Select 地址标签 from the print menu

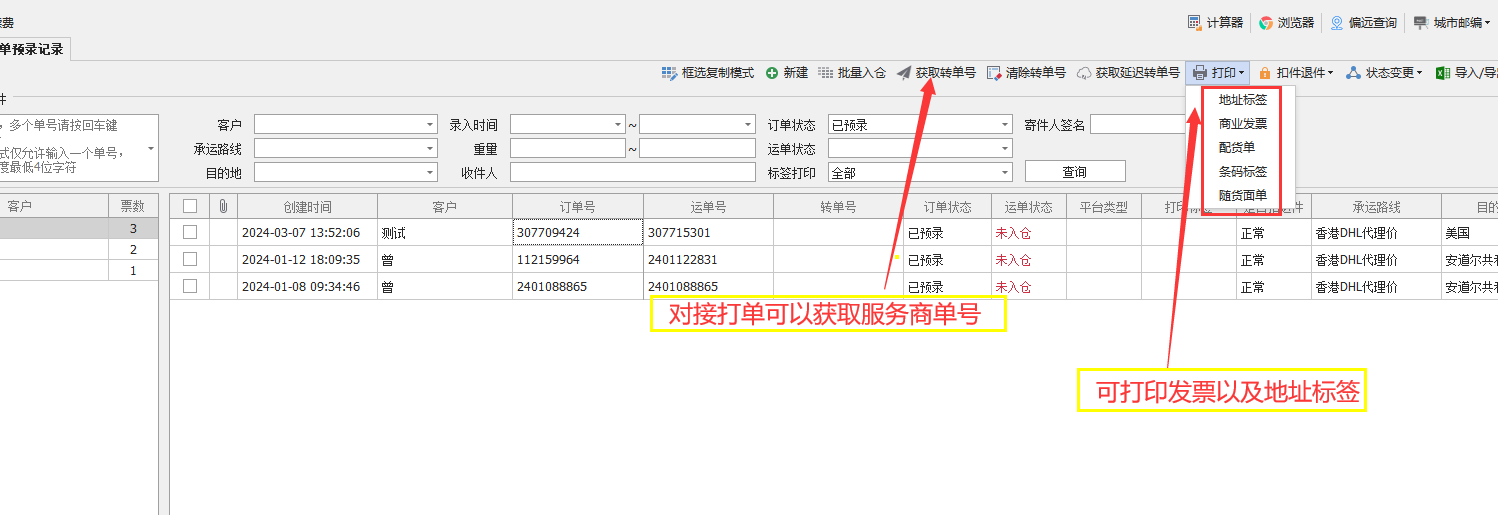click(1242, 100)
